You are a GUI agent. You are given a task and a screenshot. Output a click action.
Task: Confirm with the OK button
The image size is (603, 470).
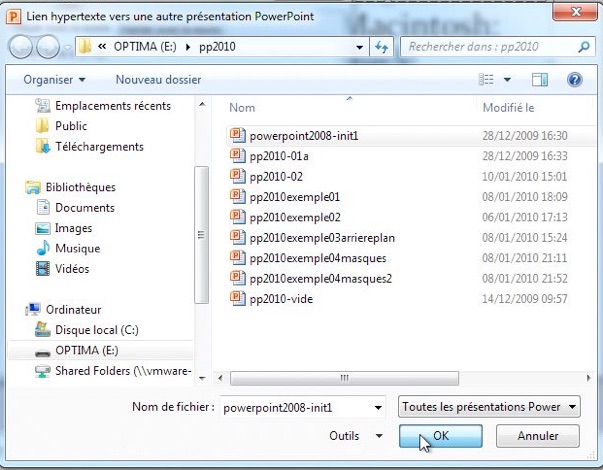coord(441,436)
